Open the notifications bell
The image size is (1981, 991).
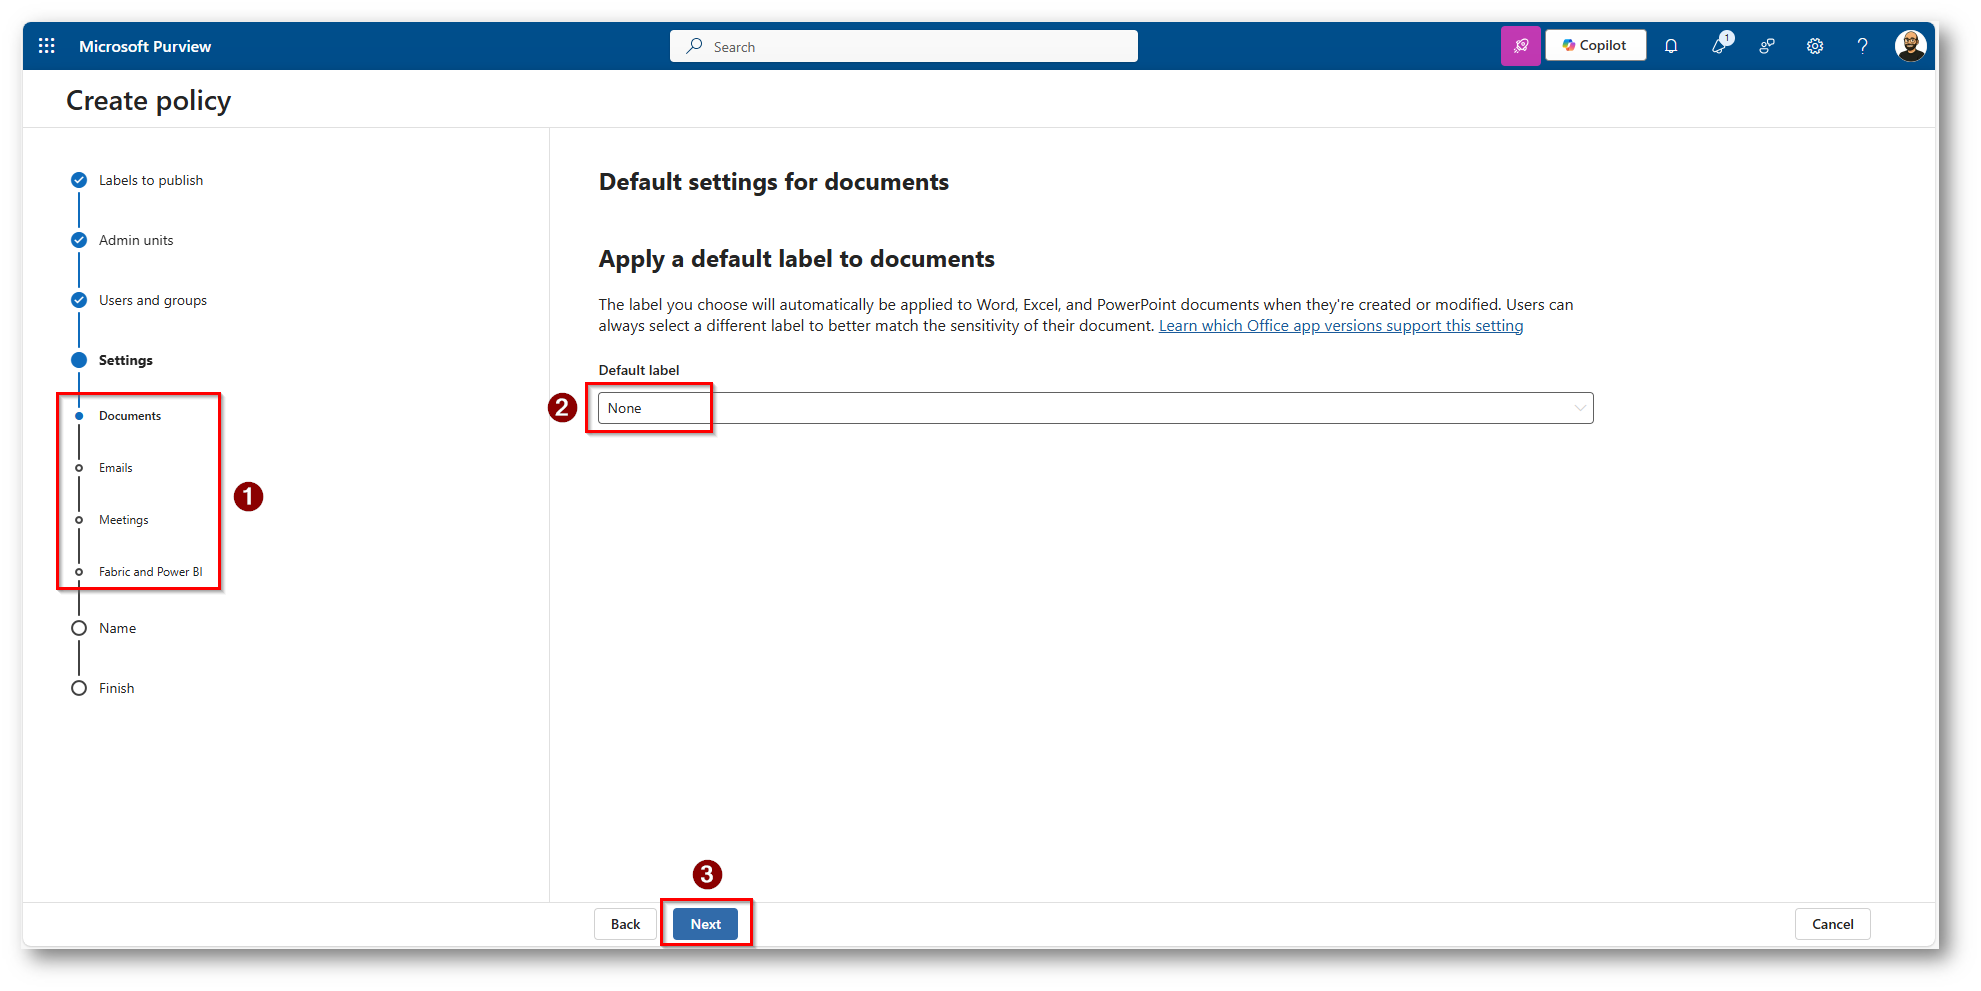(x=1671, y=46)
